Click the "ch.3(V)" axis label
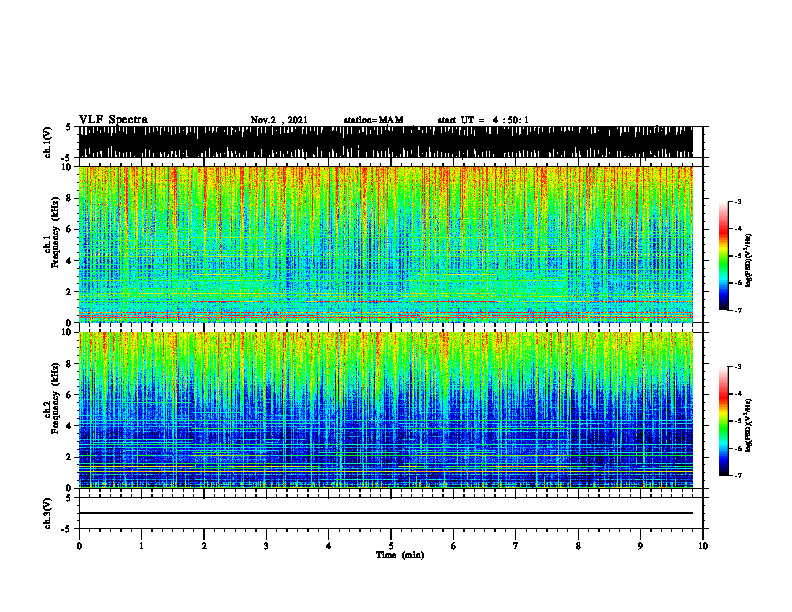This screenshot has height=612, width=792. (48, 513)
